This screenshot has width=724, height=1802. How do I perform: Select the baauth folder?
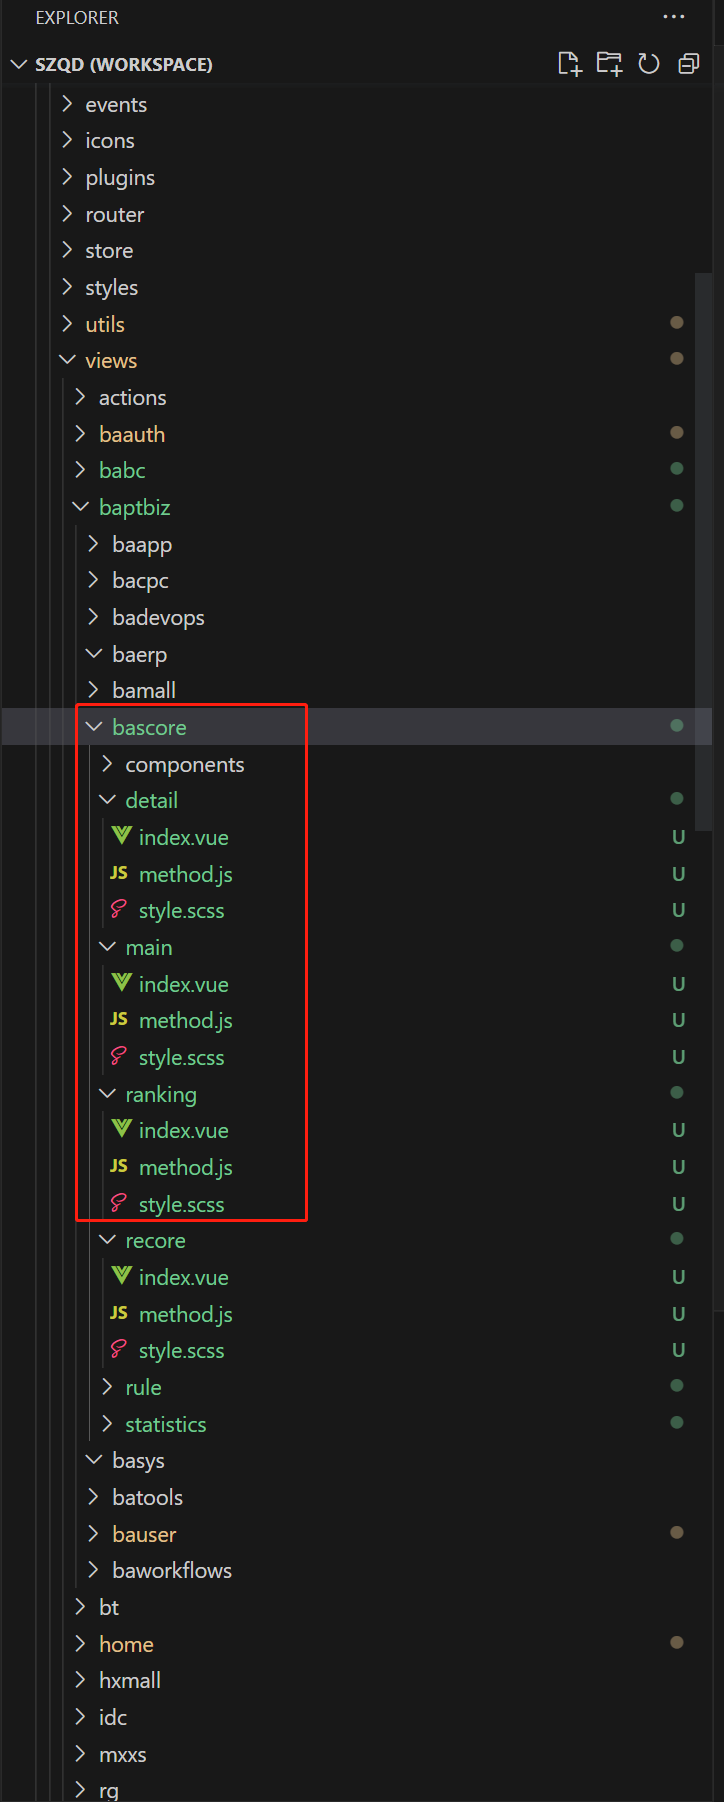click(x=132, y=434)
